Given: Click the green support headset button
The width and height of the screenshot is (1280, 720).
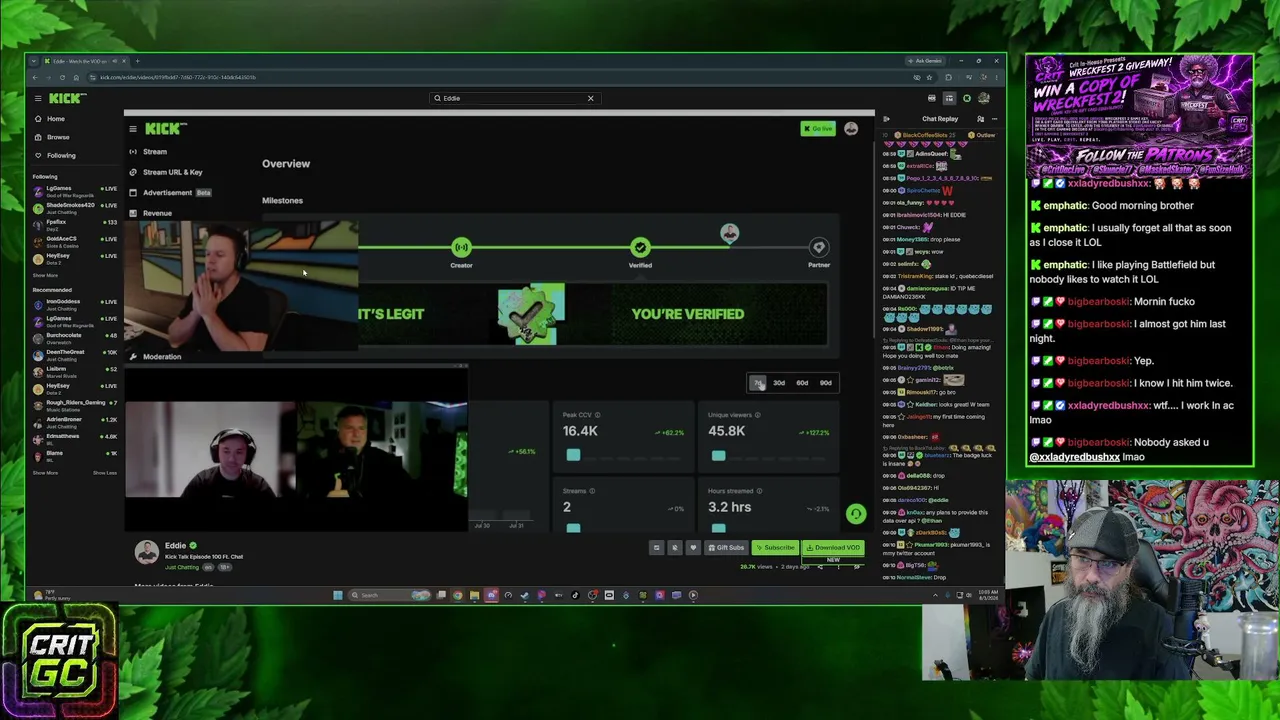Looking at the screenshot, I should click(x=856, y=514).
